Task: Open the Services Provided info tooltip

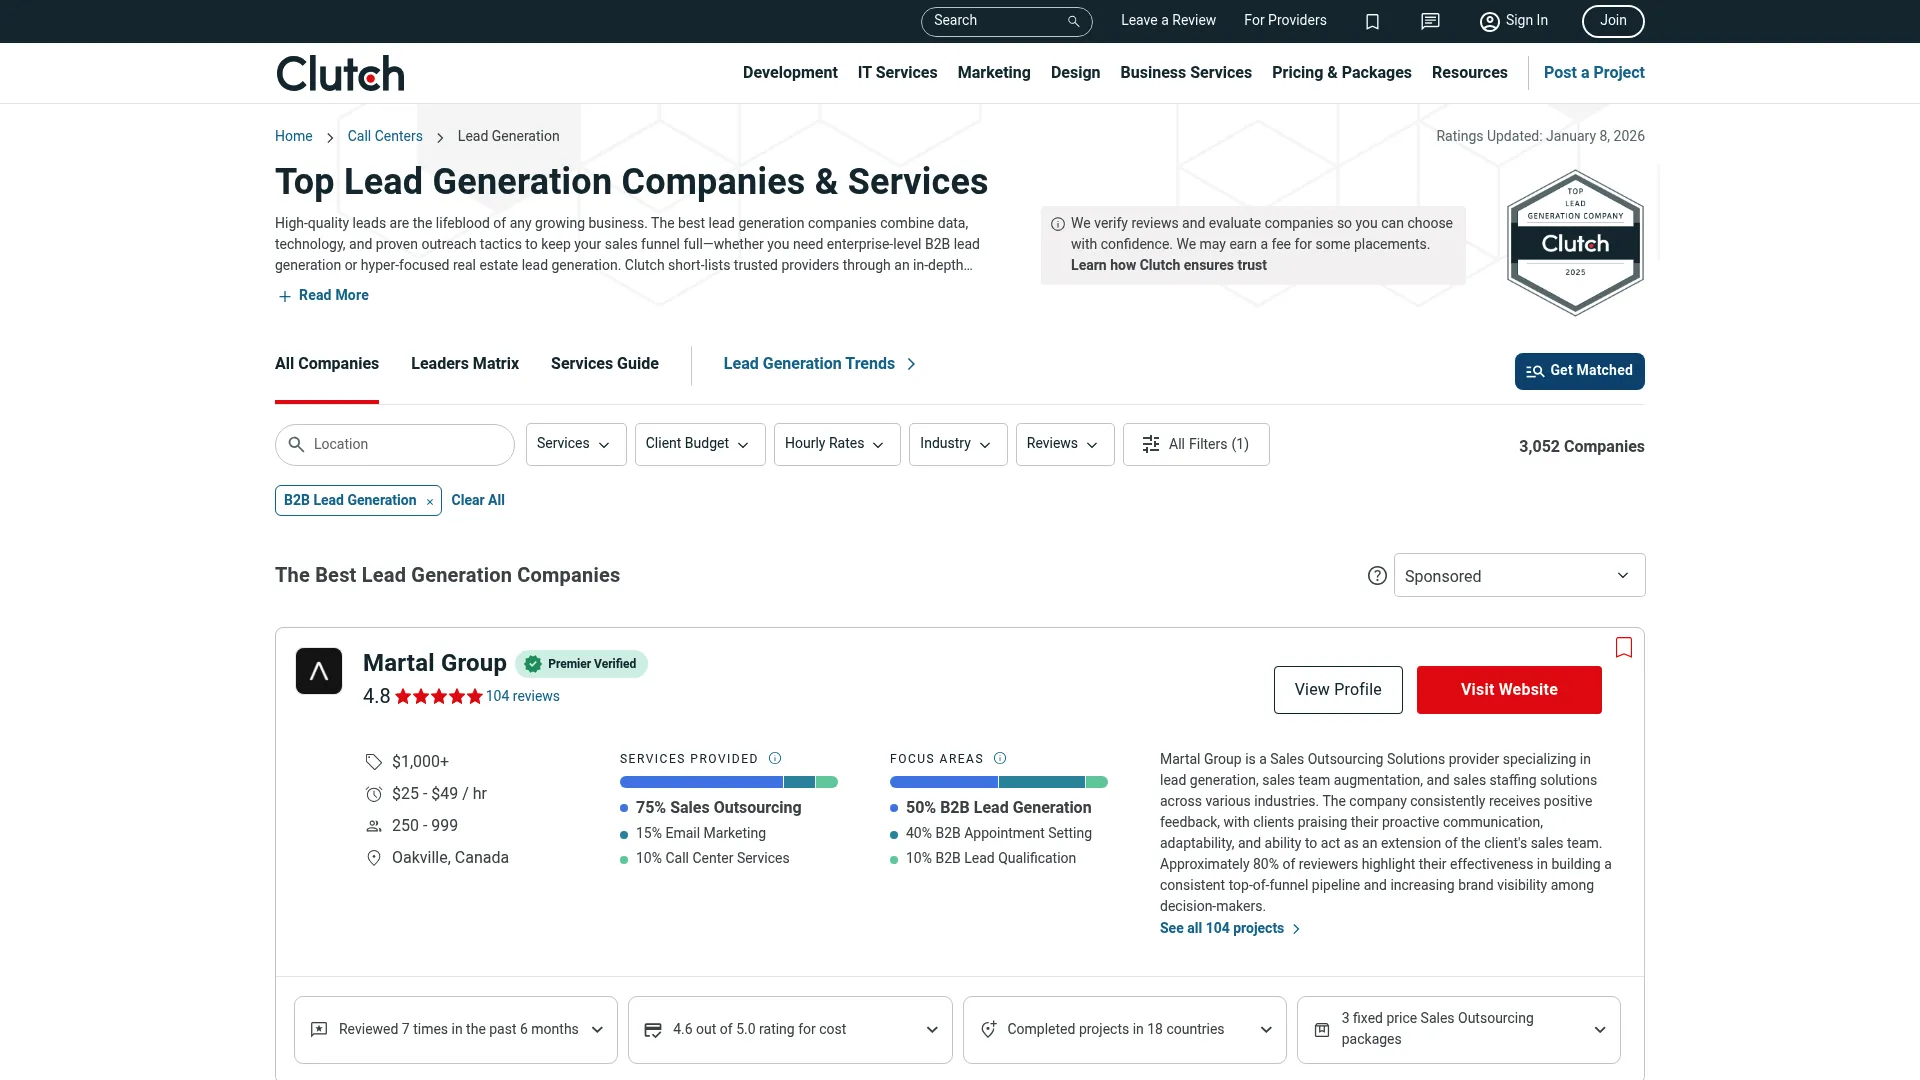Action: pos(775,758)
